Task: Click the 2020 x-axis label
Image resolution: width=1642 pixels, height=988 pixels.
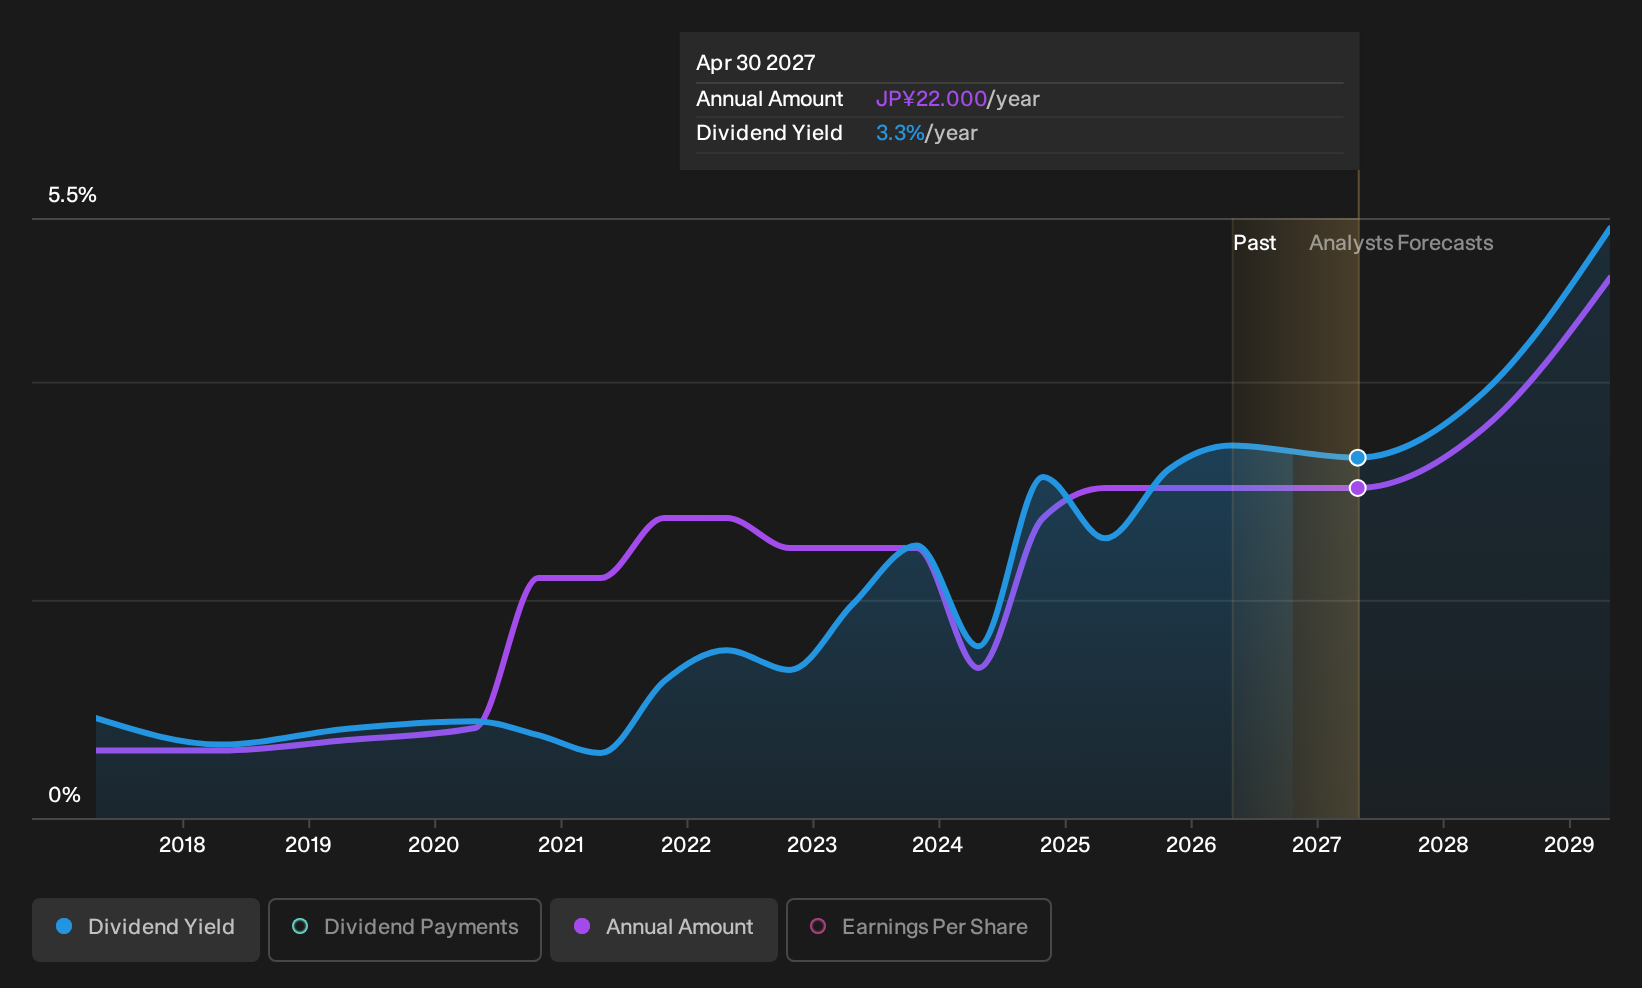Action: pos(434,845)
